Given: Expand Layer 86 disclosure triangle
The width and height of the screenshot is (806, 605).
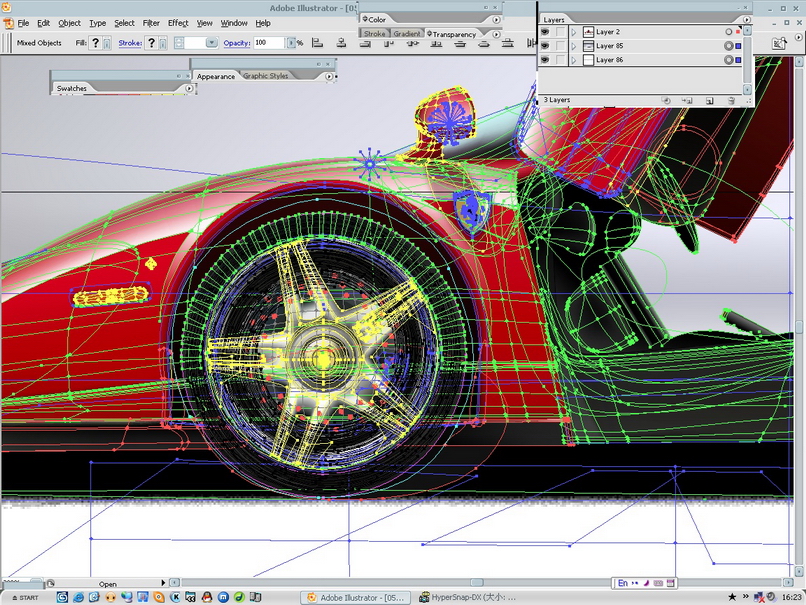Looking at the screenshot, I should pos(574,60).
